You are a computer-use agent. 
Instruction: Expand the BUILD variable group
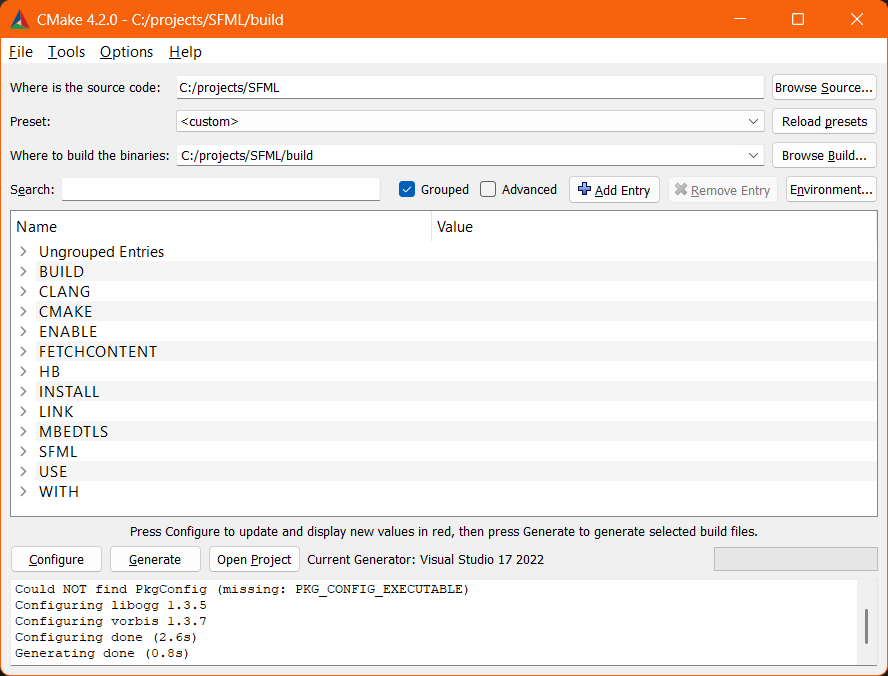(x=22, y=271)
